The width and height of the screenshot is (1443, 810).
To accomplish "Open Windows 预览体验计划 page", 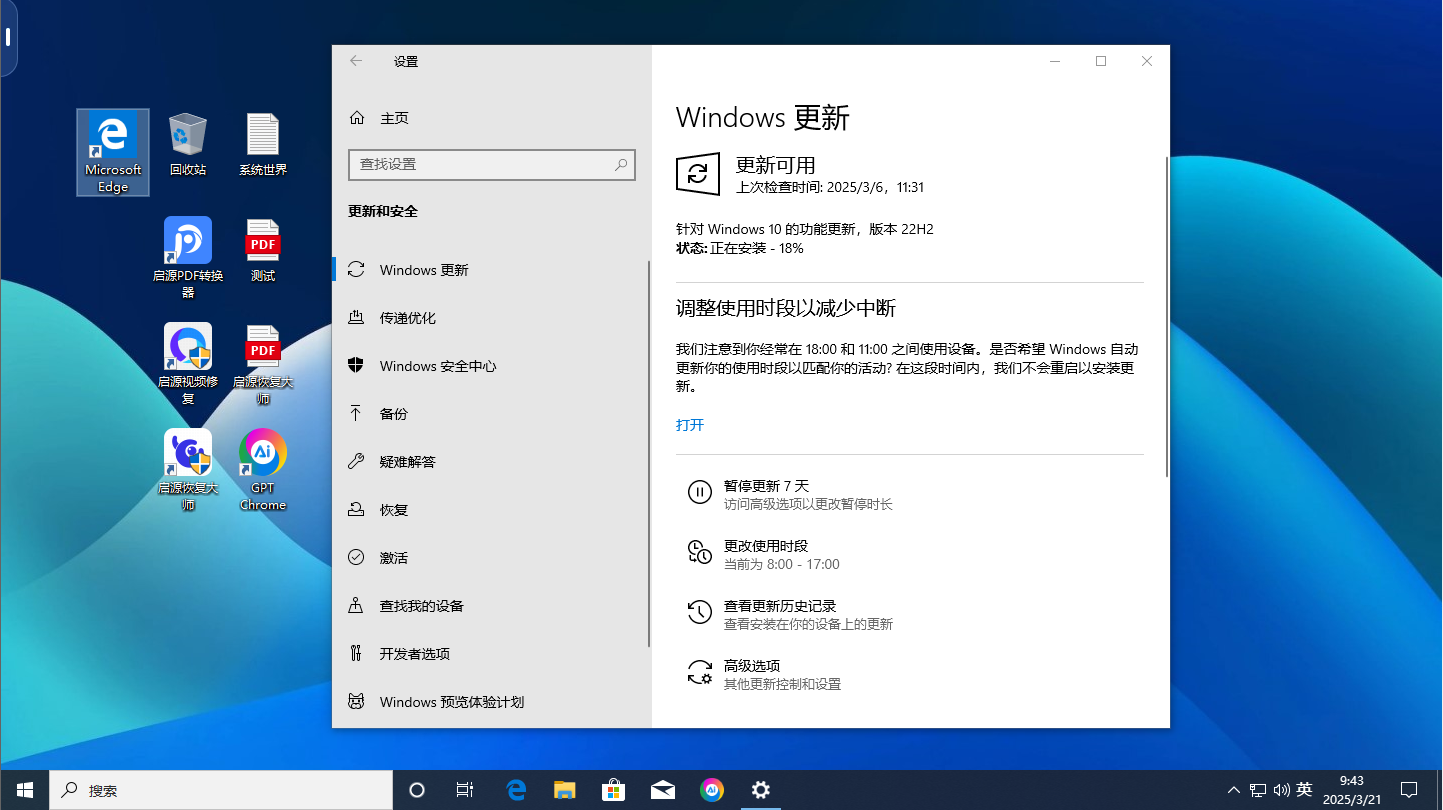I will pos(491,702).
